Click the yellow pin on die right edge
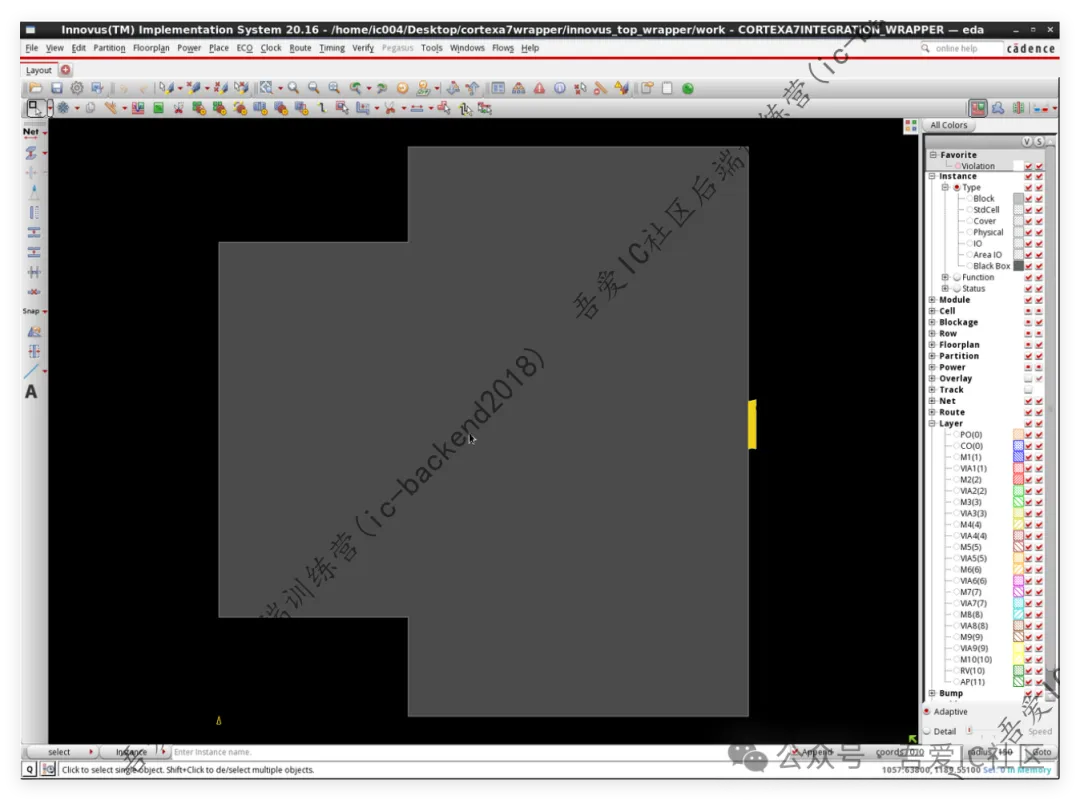 tap(752, 424)
